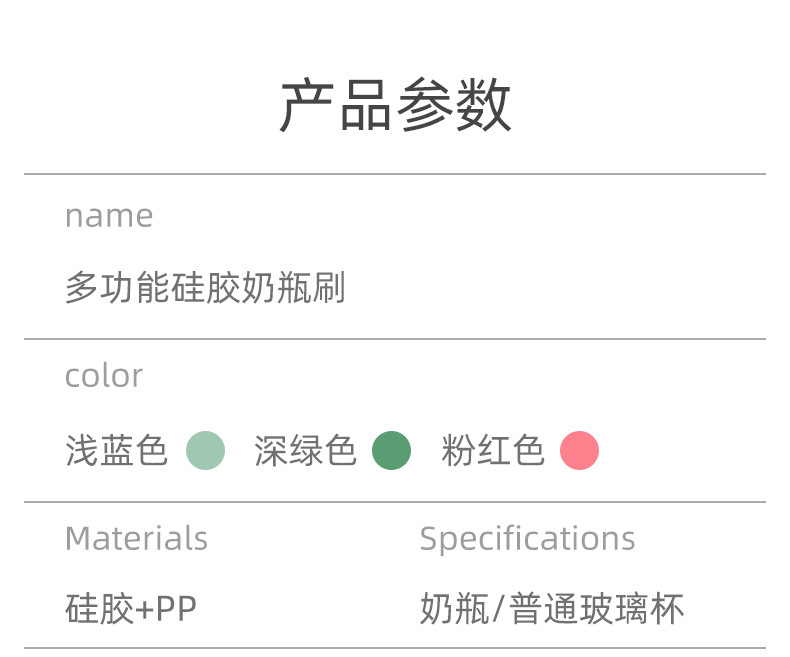
Task: Pick the pink color swatch
Action: tap(579, 450)
